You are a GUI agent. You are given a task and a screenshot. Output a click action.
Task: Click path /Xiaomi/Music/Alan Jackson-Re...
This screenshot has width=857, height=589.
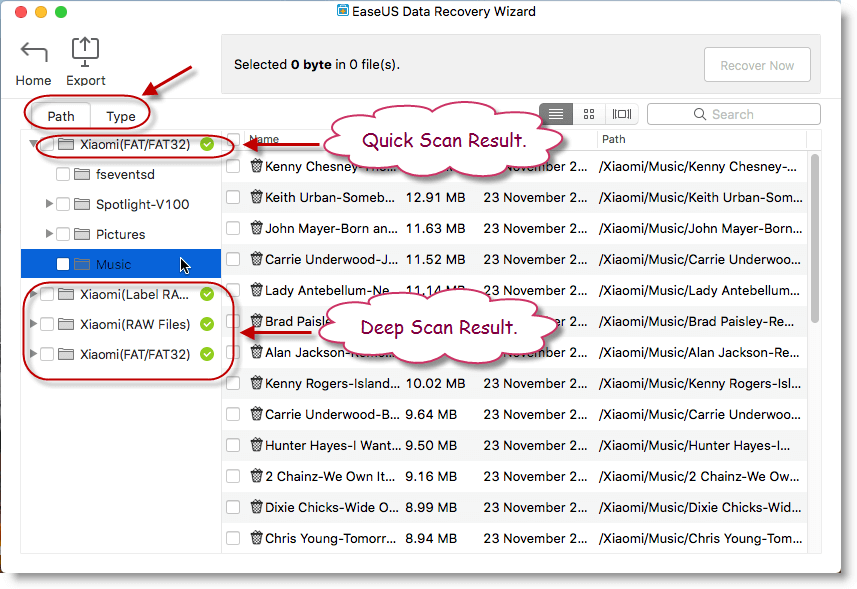[698, 352]
